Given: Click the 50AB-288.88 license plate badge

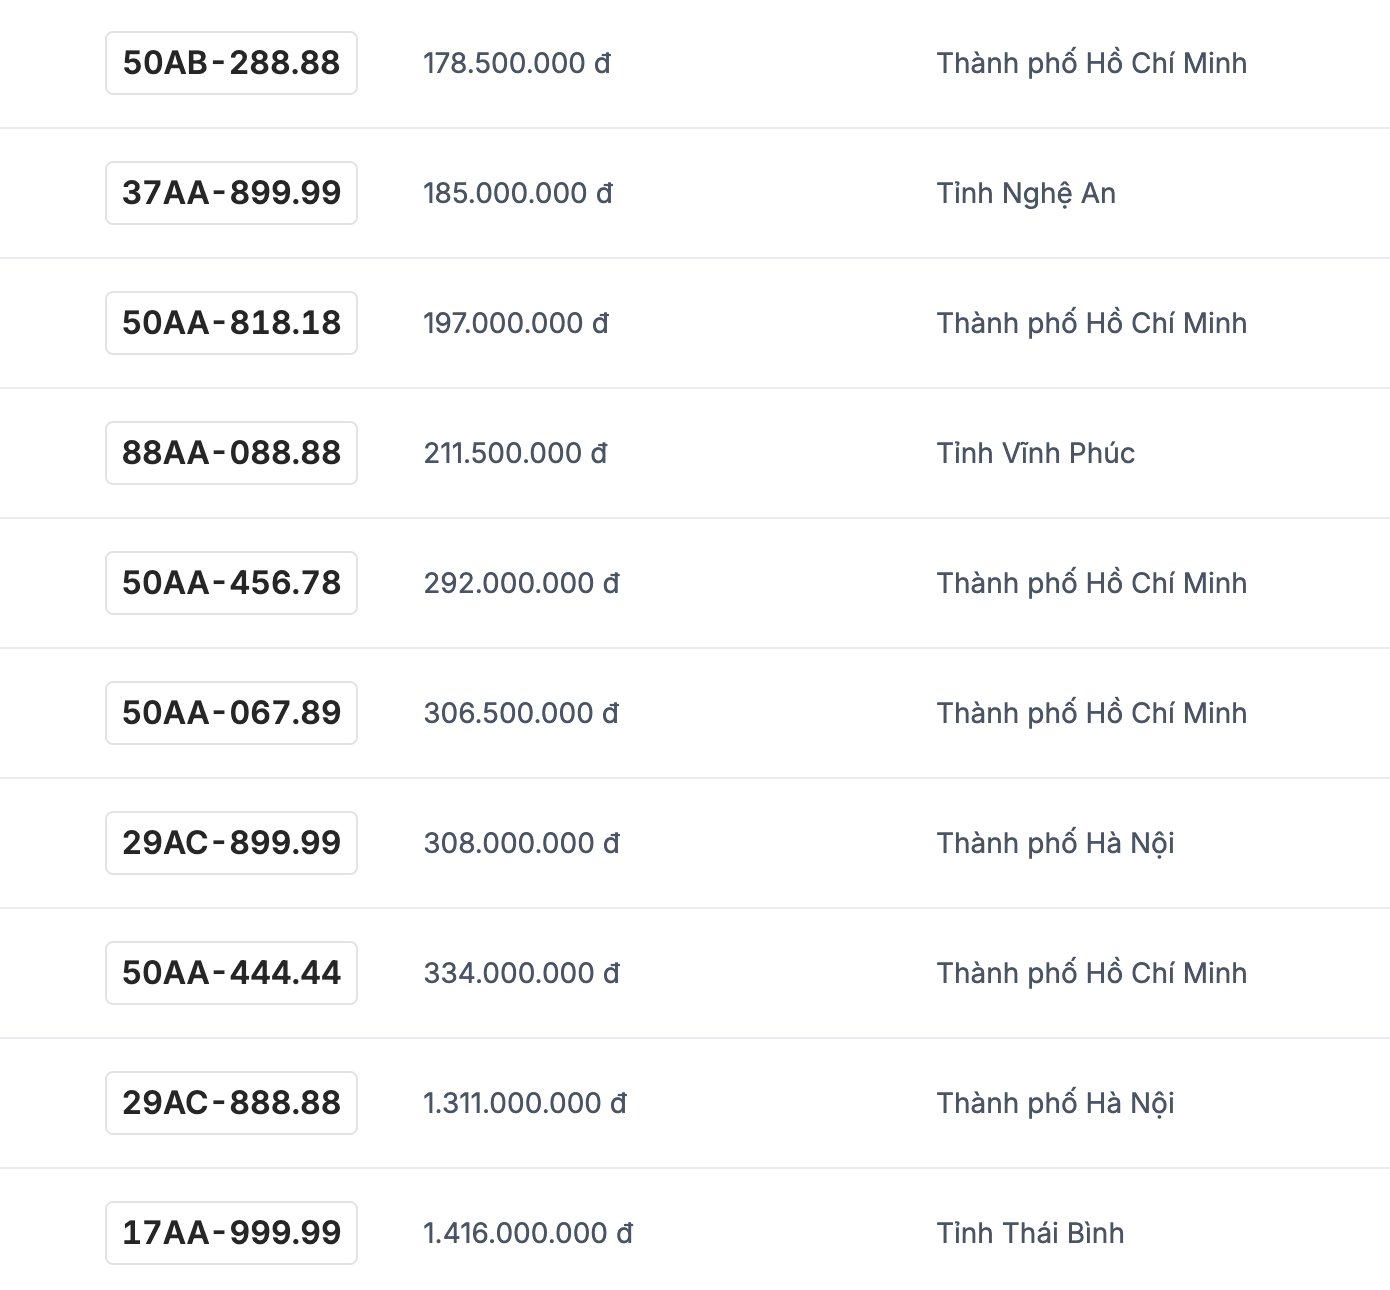Looking at the screenshot, I should pyautogui.click(x=231, y=63).
